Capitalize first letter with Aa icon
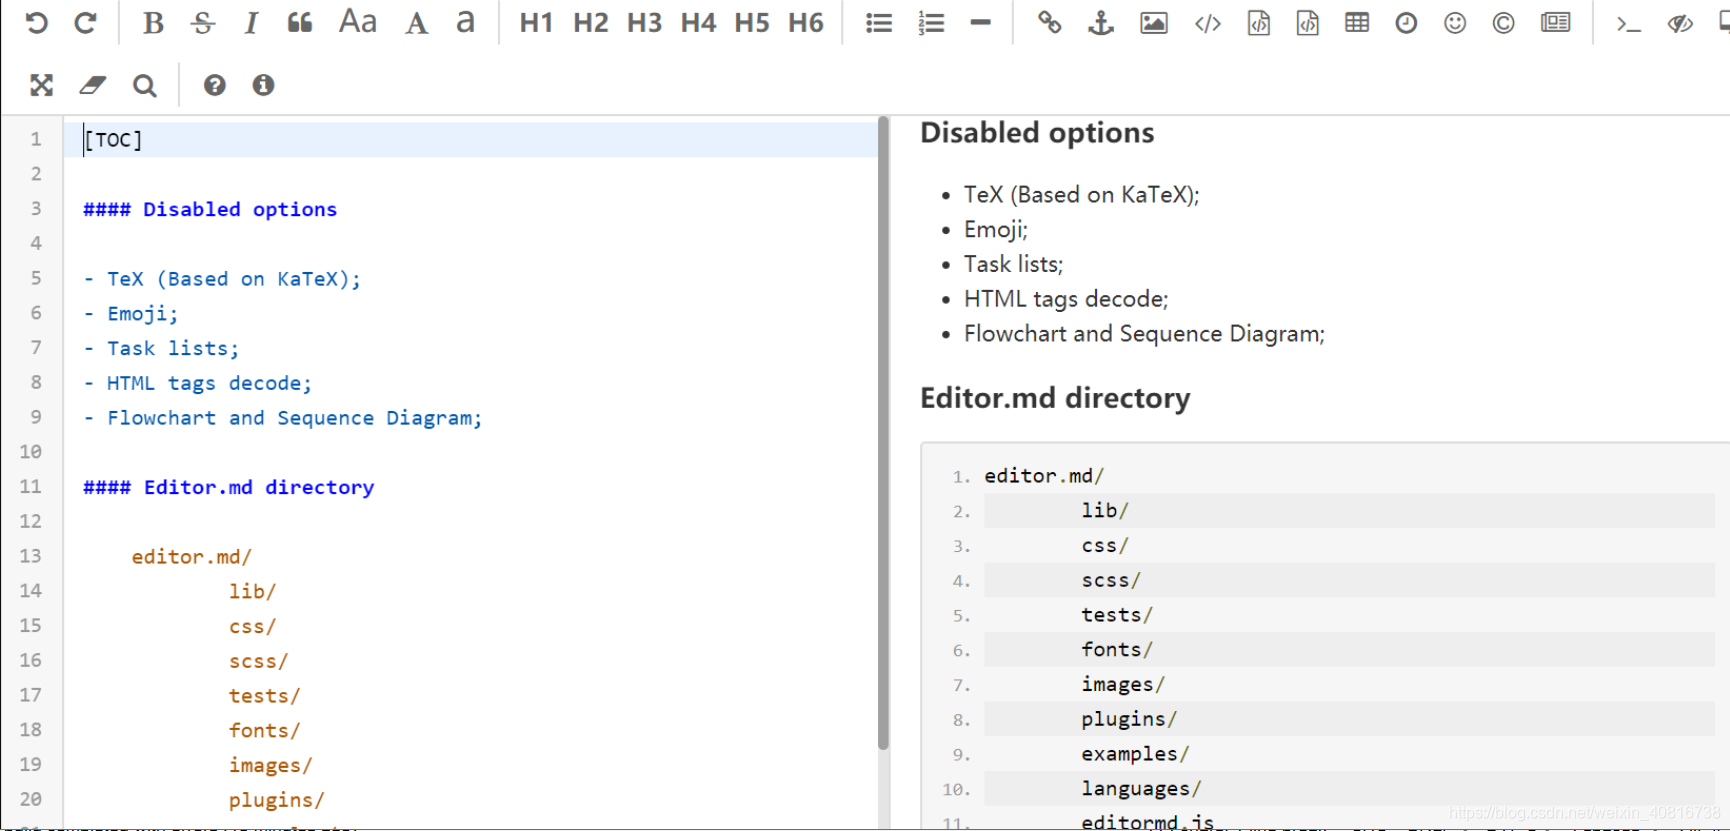This screenshot has height=831, width=1730. click(x=358, y=21)
